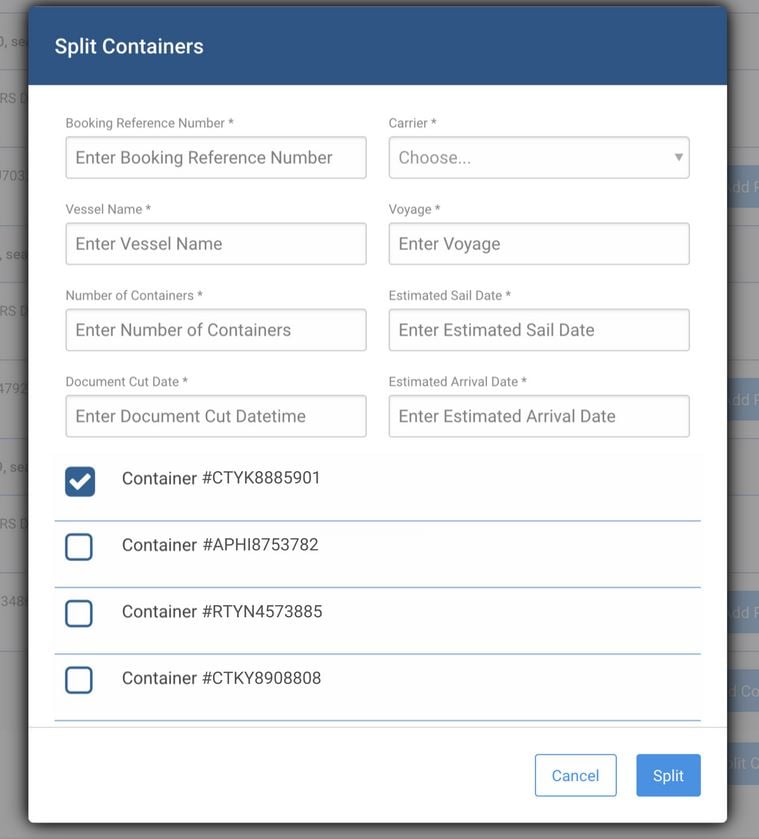Click the Container #CTKY8908808 row label
The width and height of the screenshot is (759, 839).
(x=222, y=678)
